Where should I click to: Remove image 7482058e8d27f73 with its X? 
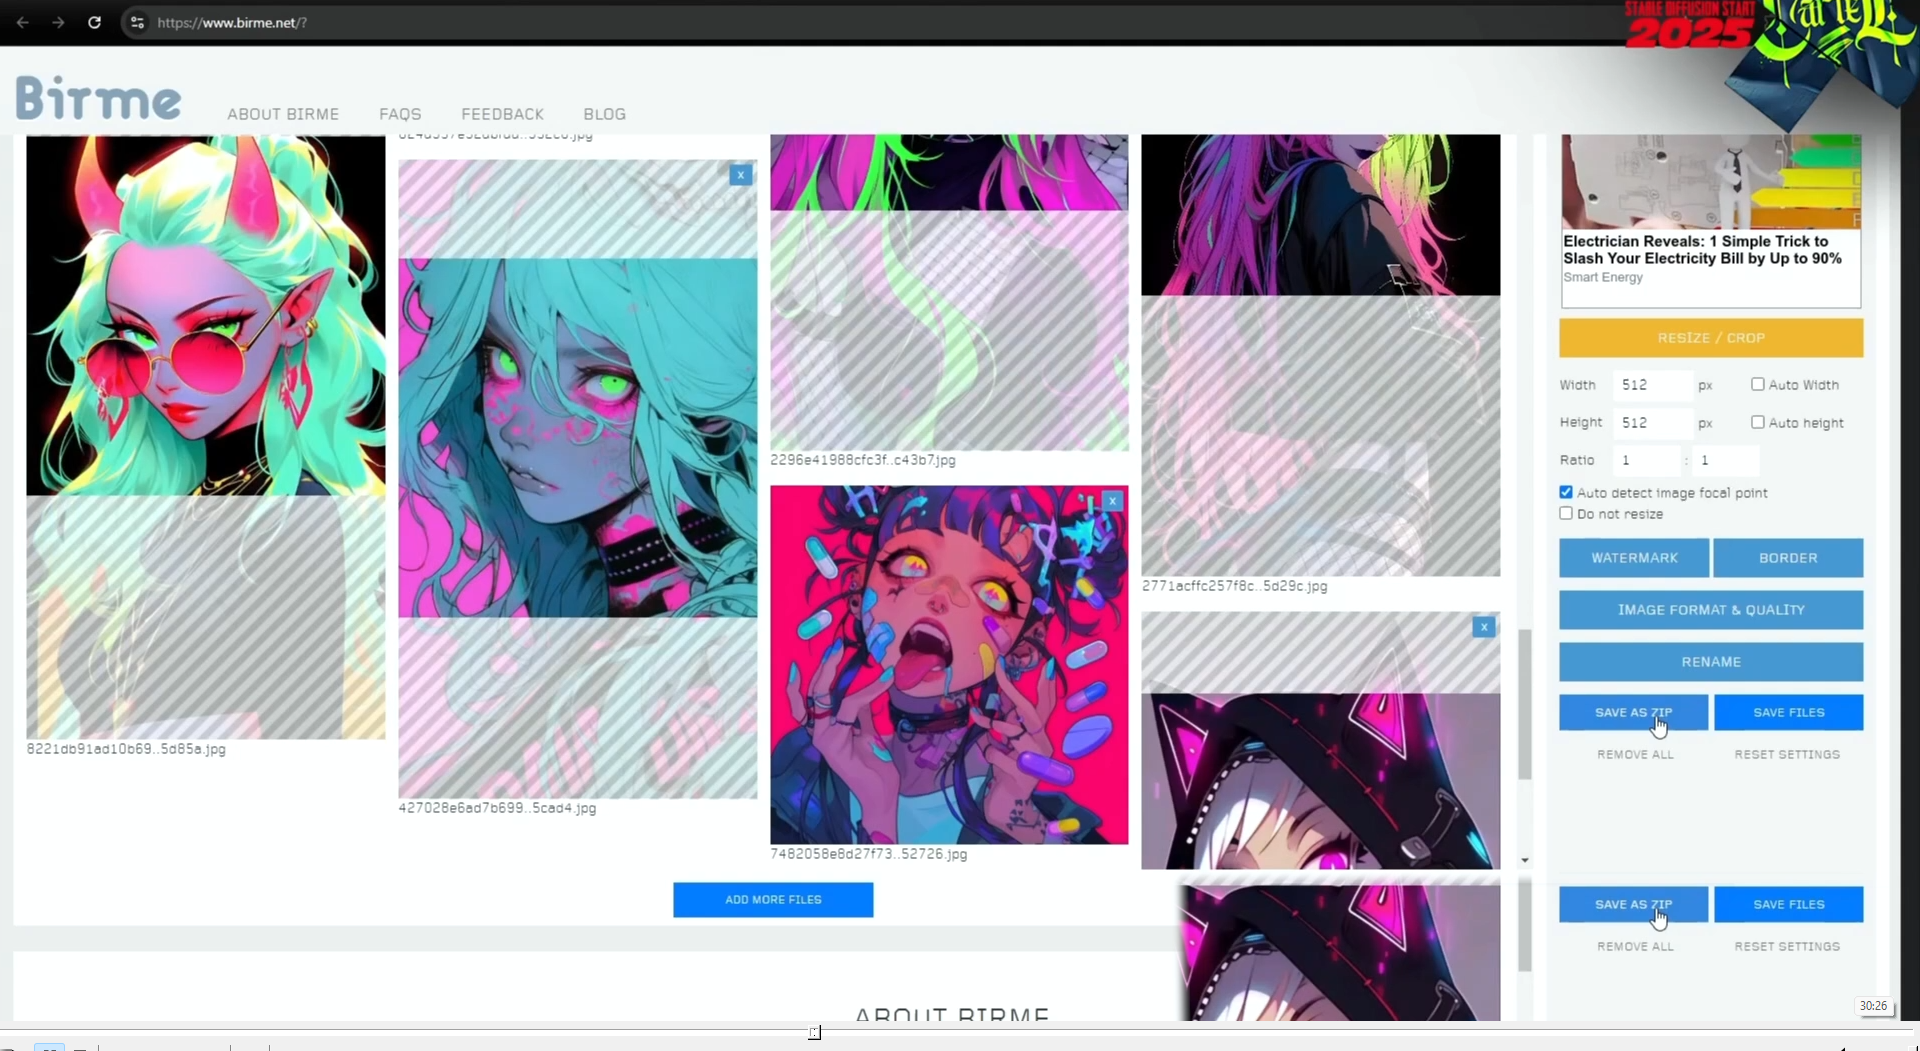pyautogui.click(x=1112, y=501)
